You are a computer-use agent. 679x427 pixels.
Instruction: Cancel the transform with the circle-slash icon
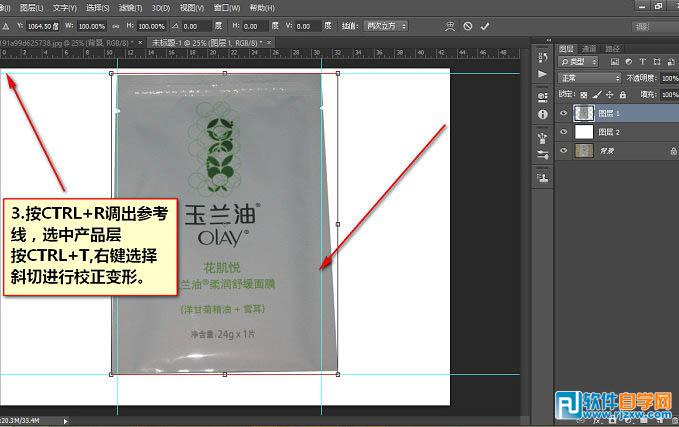click(468, 26)
